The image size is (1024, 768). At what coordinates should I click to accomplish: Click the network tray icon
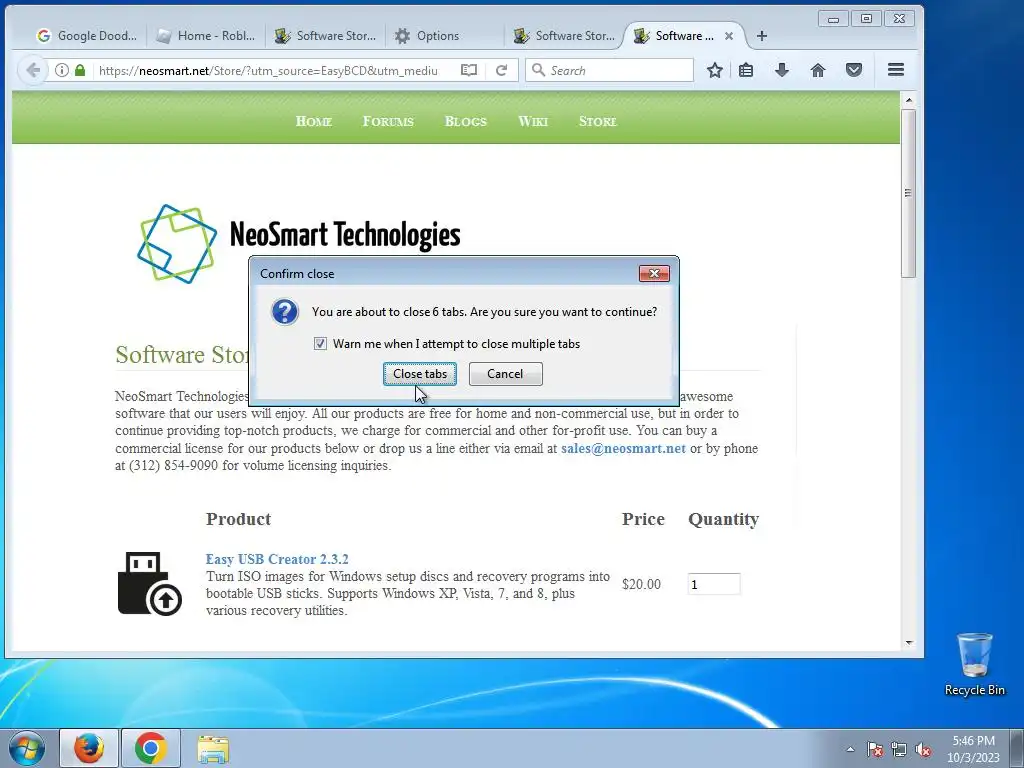tap(899, 749)
